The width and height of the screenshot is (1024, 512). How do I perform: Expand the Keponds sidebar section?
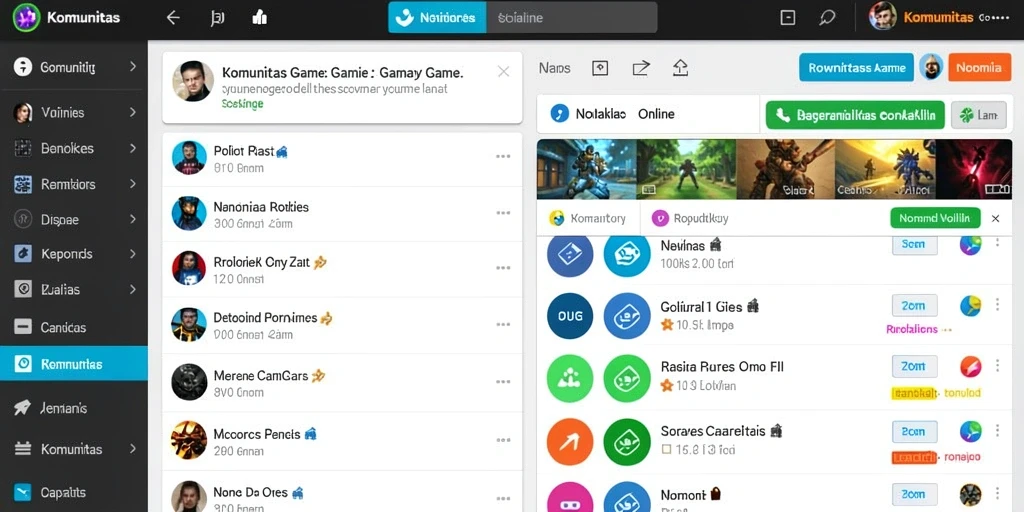coord(133,254)
